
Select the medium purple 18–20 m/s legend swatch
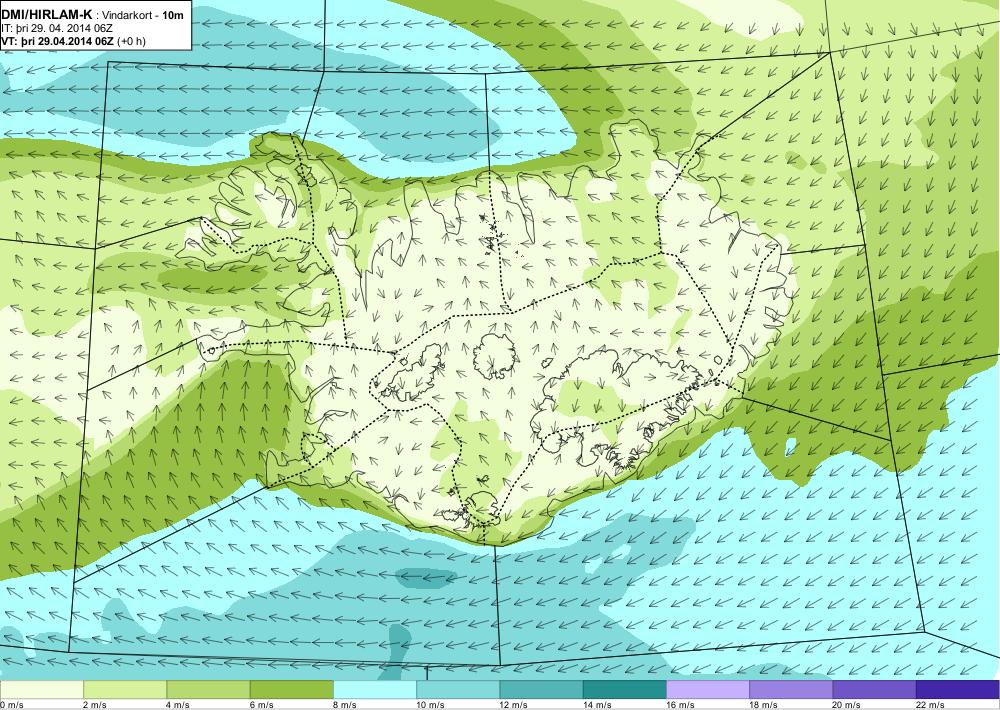click(791, 690)
